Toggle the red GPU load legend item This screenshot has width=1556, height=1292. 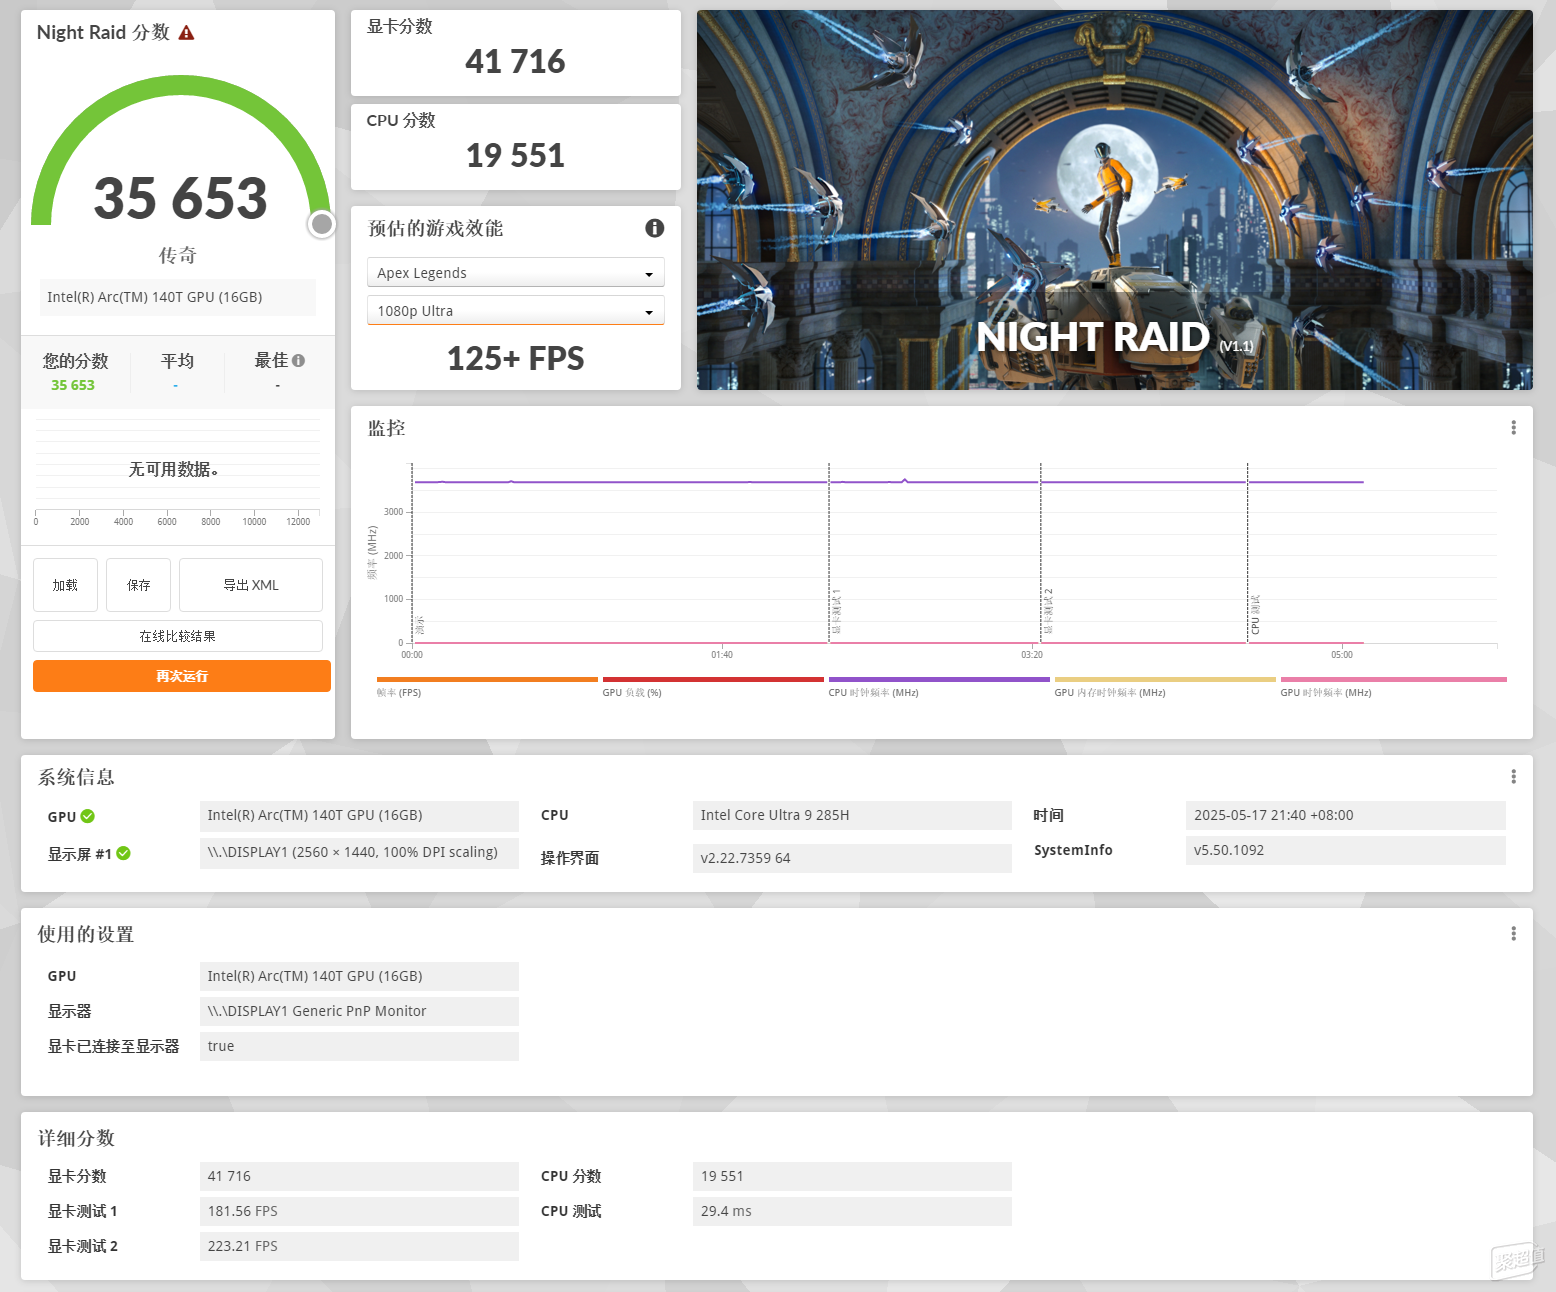coord(713,686)
